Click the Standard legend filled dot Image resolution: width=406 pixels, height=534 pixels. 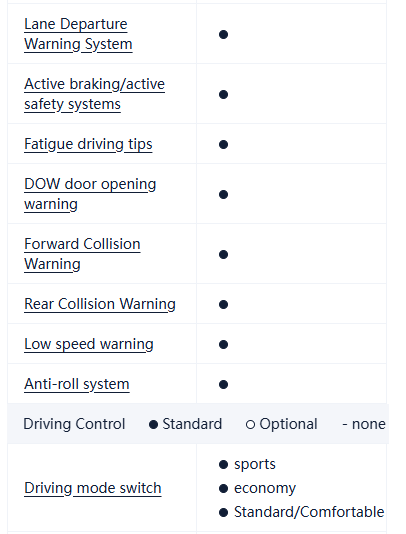point(154,425)
